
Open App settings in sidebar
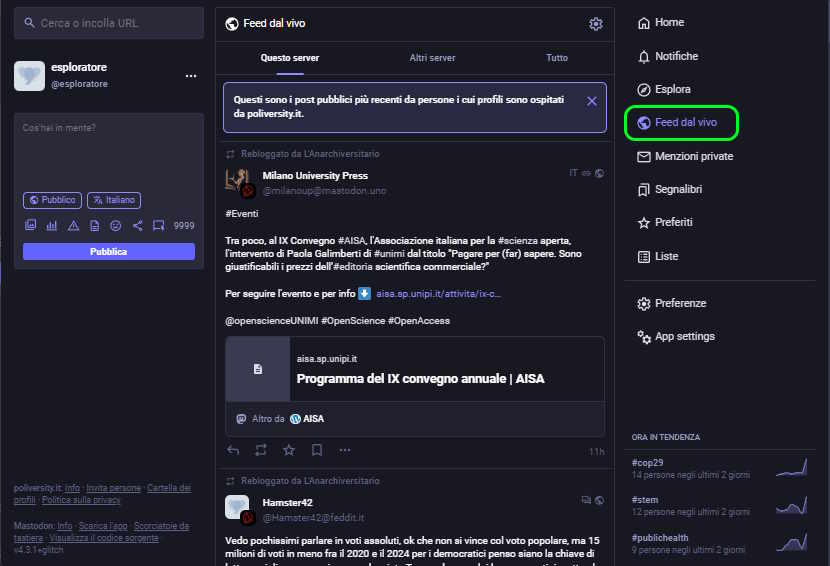[676, 336]
